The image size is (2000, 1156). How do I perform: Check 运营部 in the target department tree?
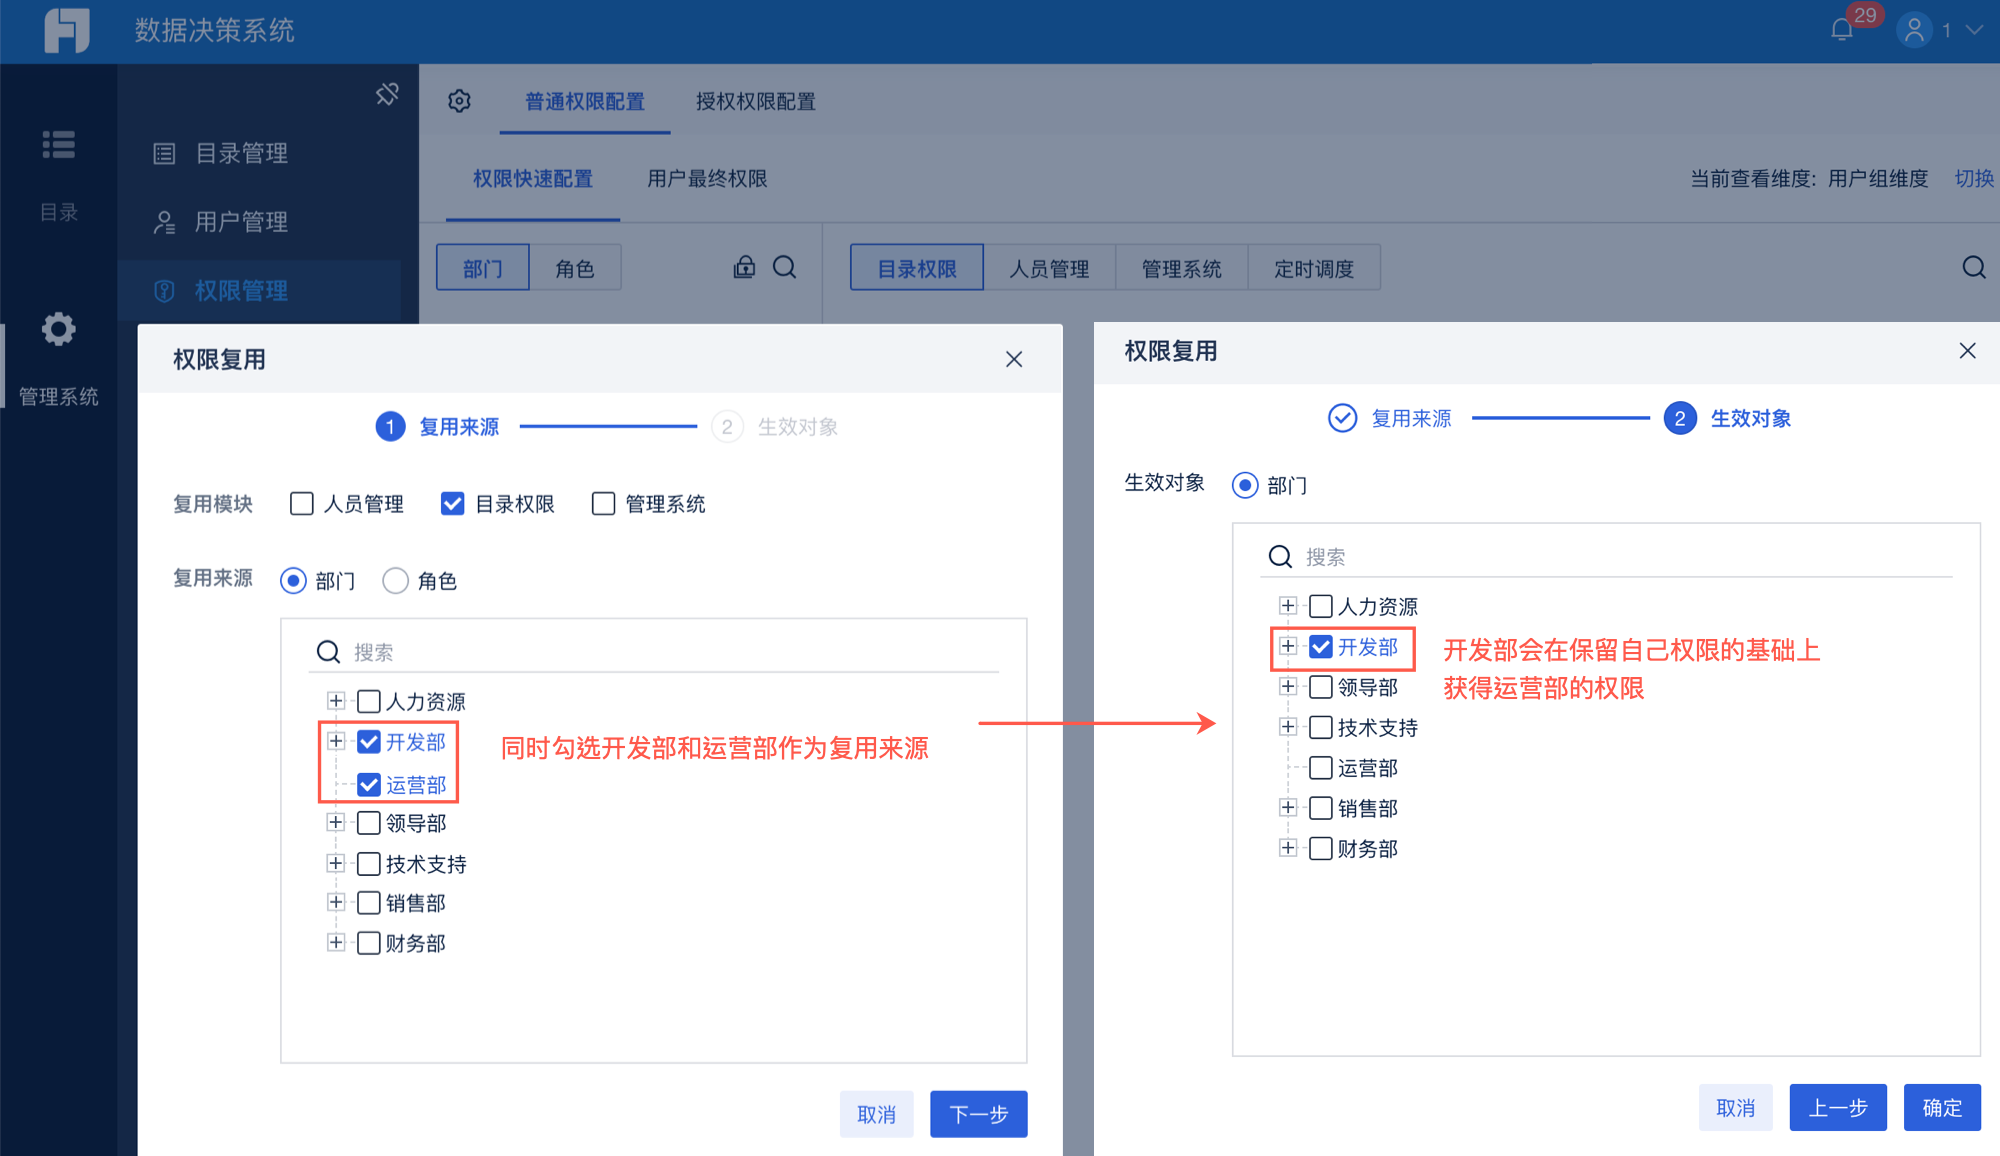(x=1321, y=768)
